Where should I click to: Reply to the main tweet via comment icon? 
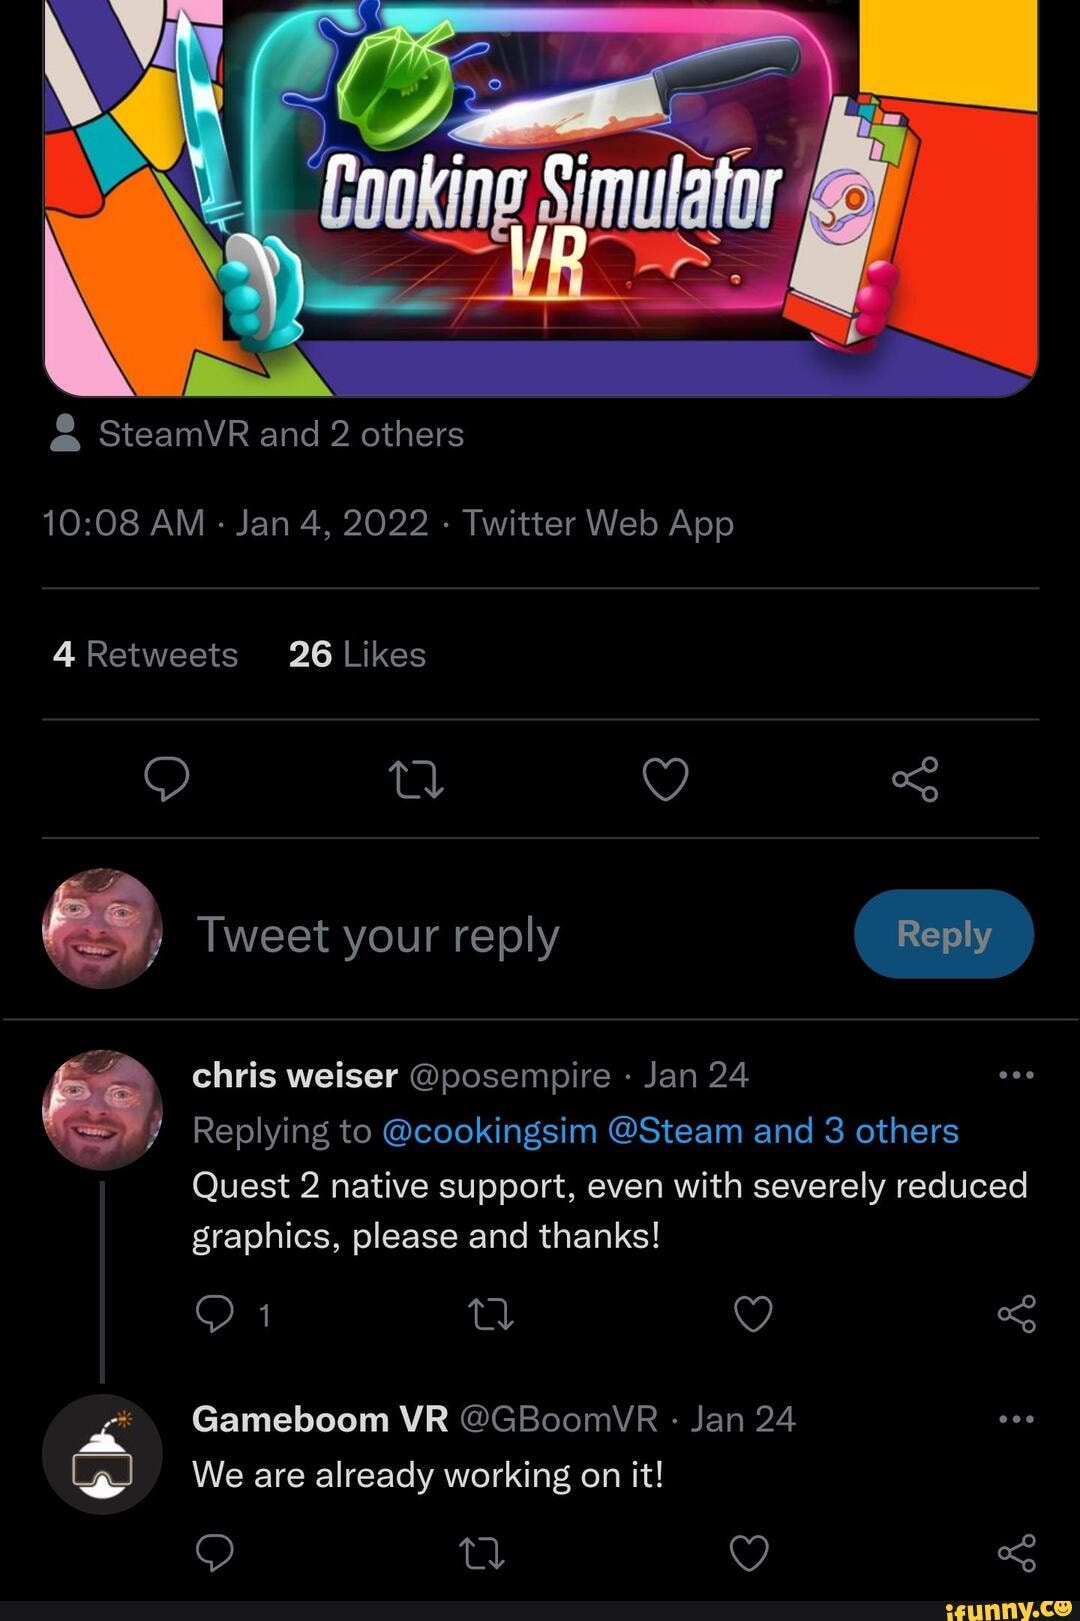click(166, 779)
